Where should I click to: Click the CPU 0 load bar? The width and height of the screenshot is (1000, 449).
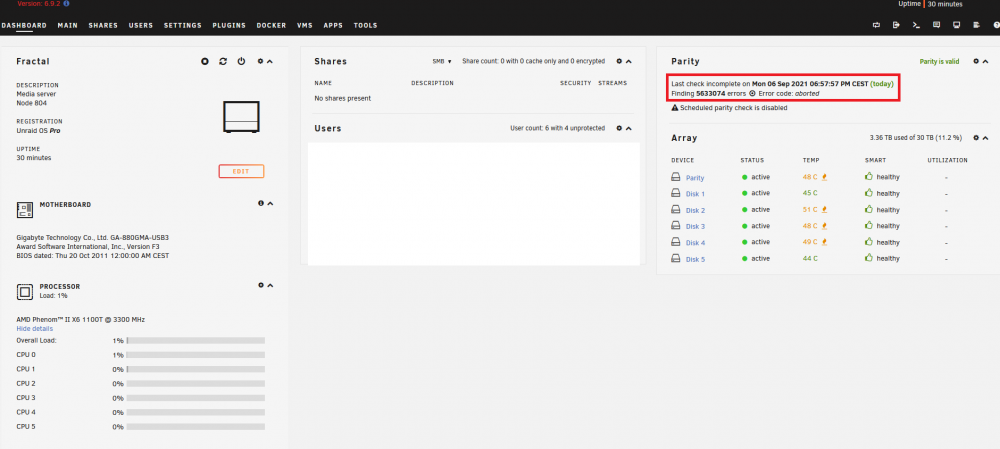click(196, 355)
